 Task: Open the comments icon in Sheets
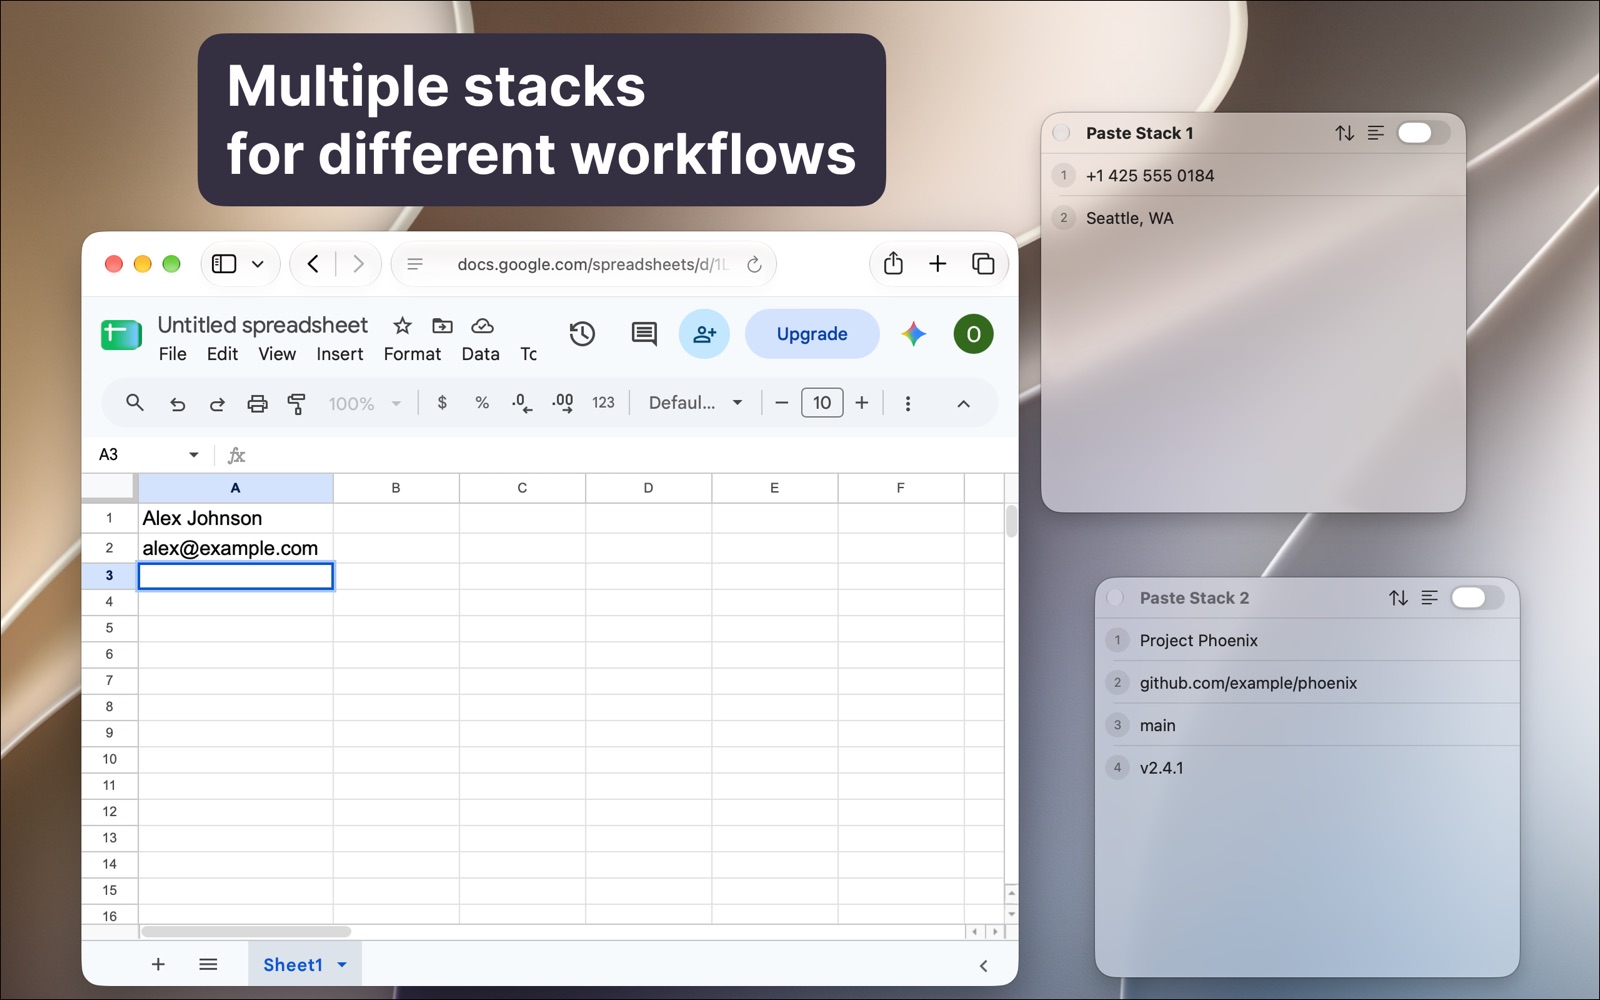(x=644, y=334)
